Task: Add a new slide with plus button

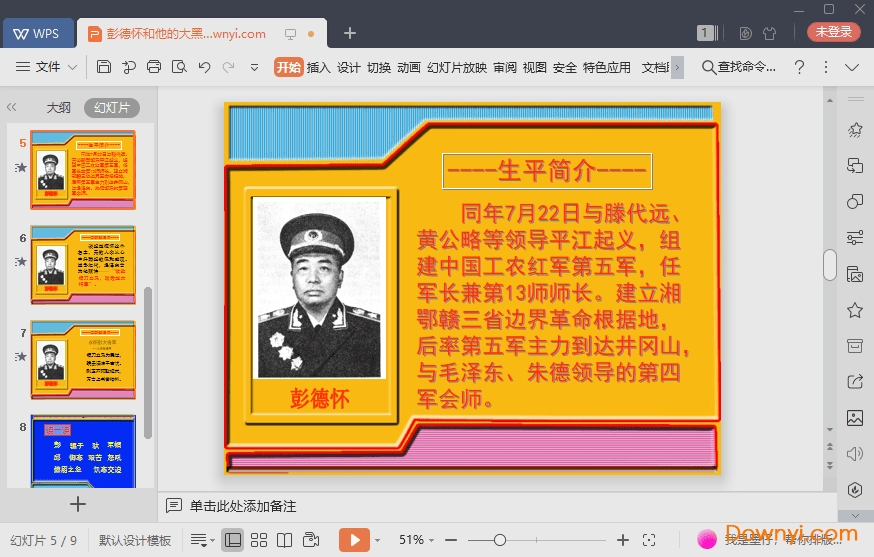Action: [78, 504]
